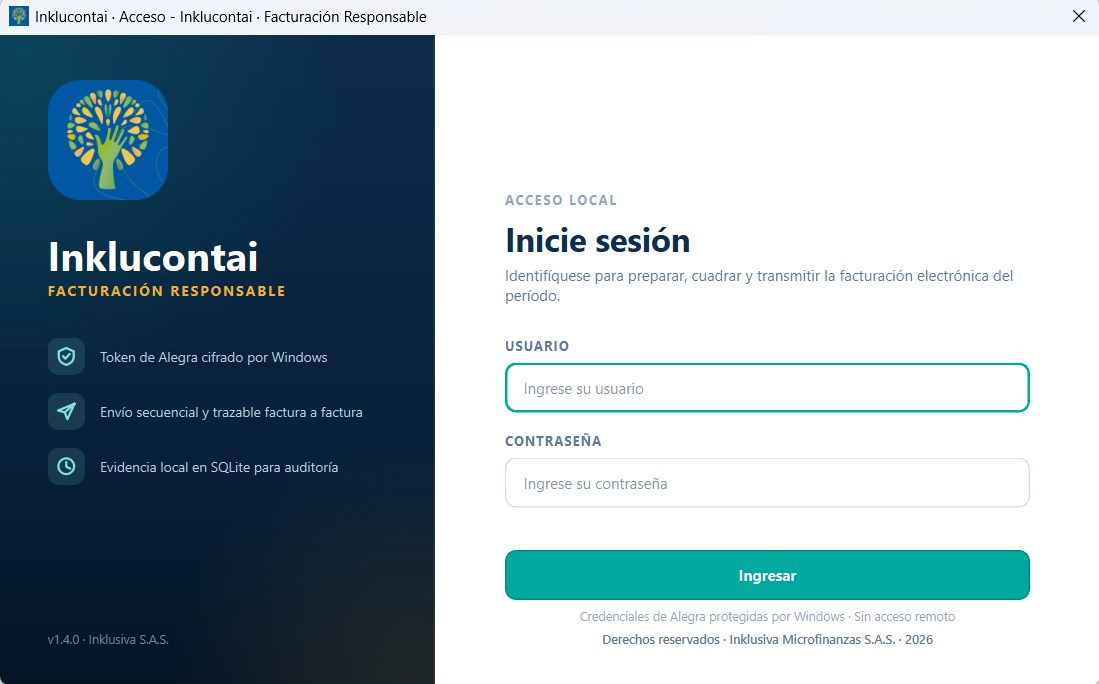The height and width of the screenshot is (684, 1099).
Task: Click 'Envío secuencial y trazable factura a factura'
Action: [x=231, y=412]
